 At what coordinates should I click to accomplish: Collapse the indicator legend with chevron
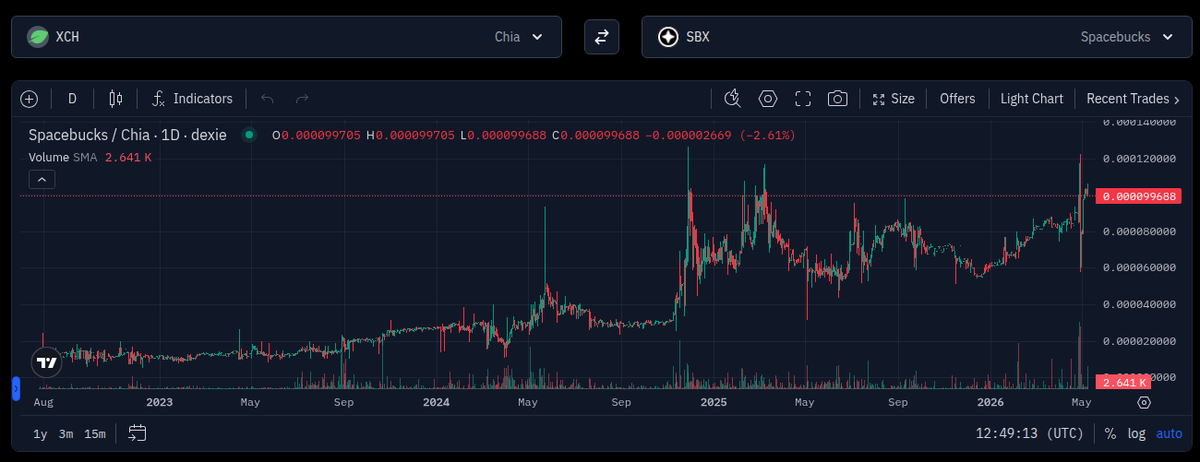pyautogui.click(x=41, y=179)
